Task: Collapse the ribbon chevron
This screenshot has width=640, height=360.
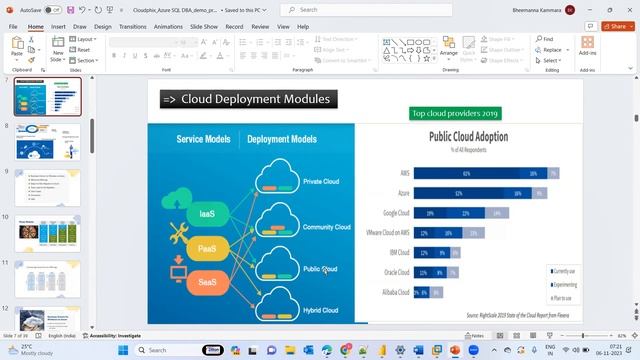Action: coord(631,69)
